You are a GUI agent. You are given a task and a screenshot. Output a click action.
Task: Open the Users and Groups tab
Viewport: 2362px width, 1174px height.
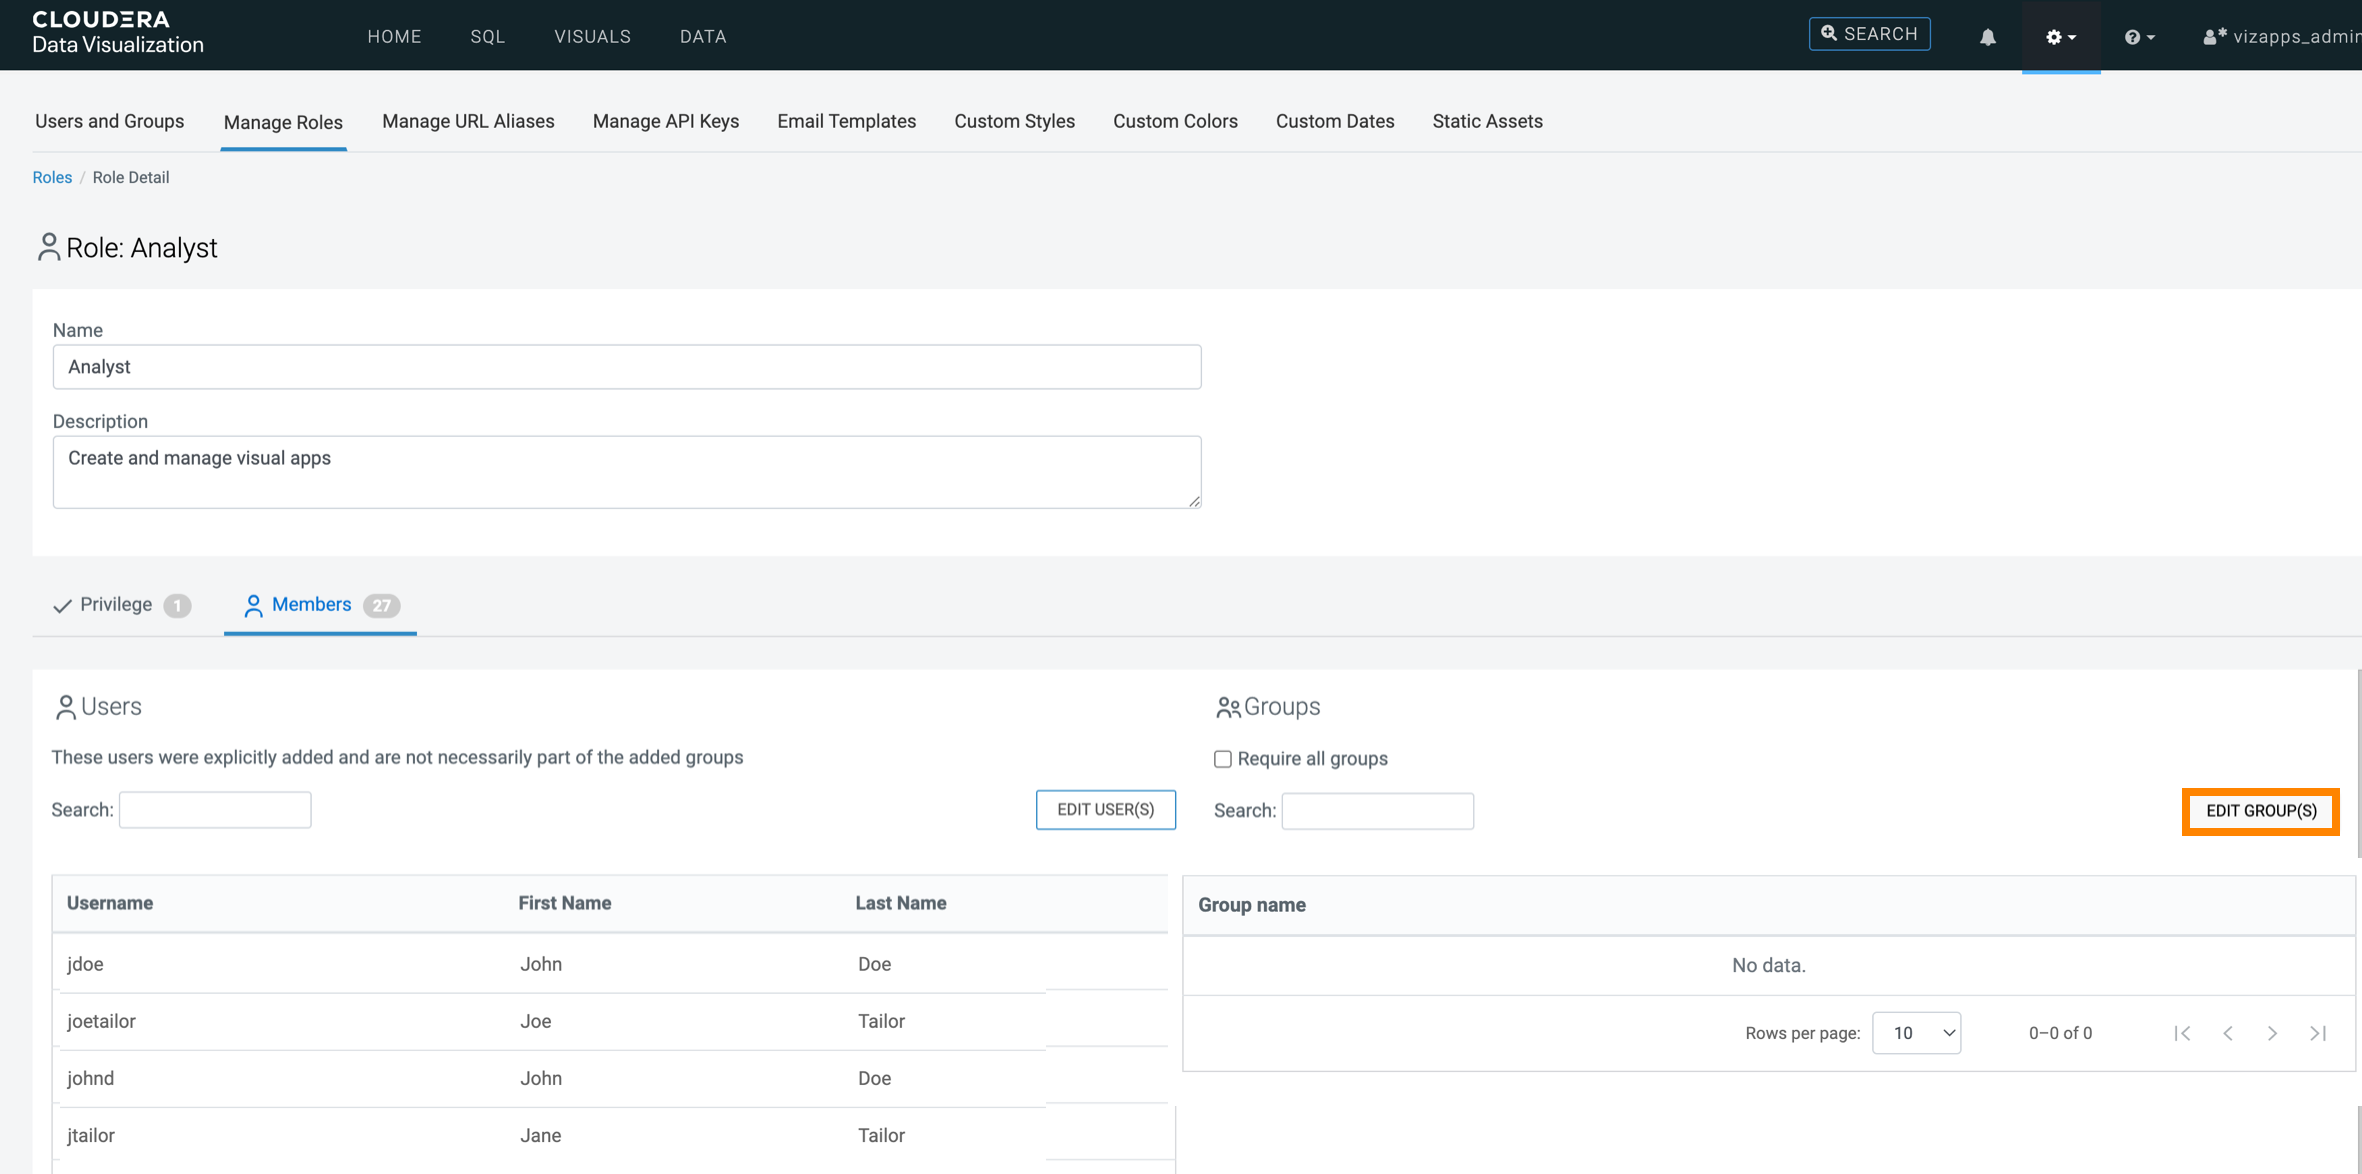[109, 121]
